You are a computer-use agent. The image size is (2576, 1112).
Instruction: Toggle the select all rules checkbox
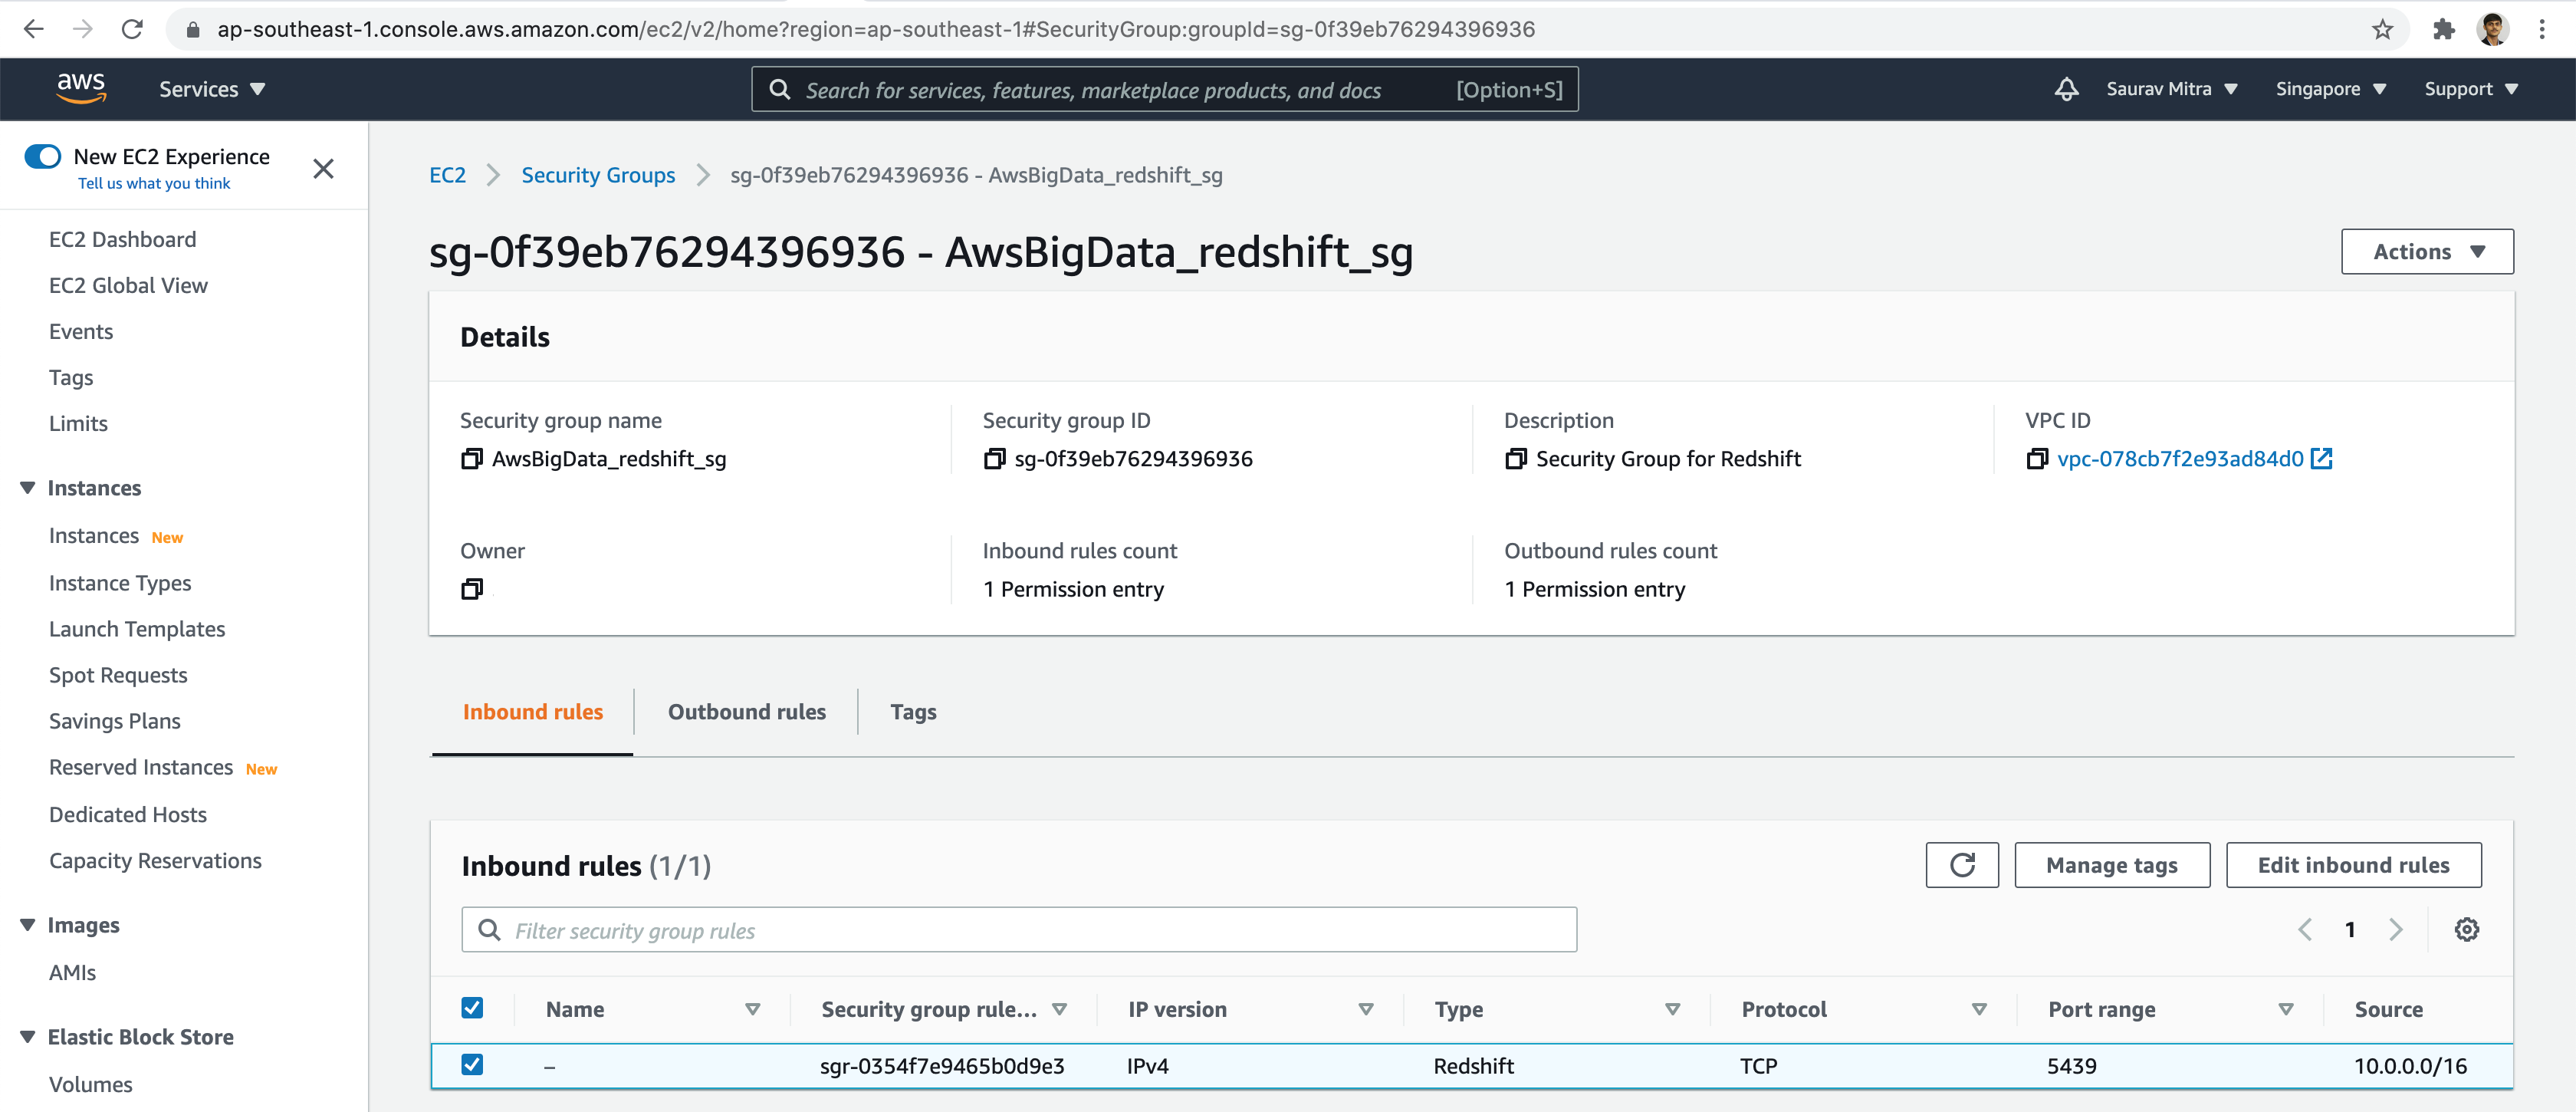[x=472, y=1007]
